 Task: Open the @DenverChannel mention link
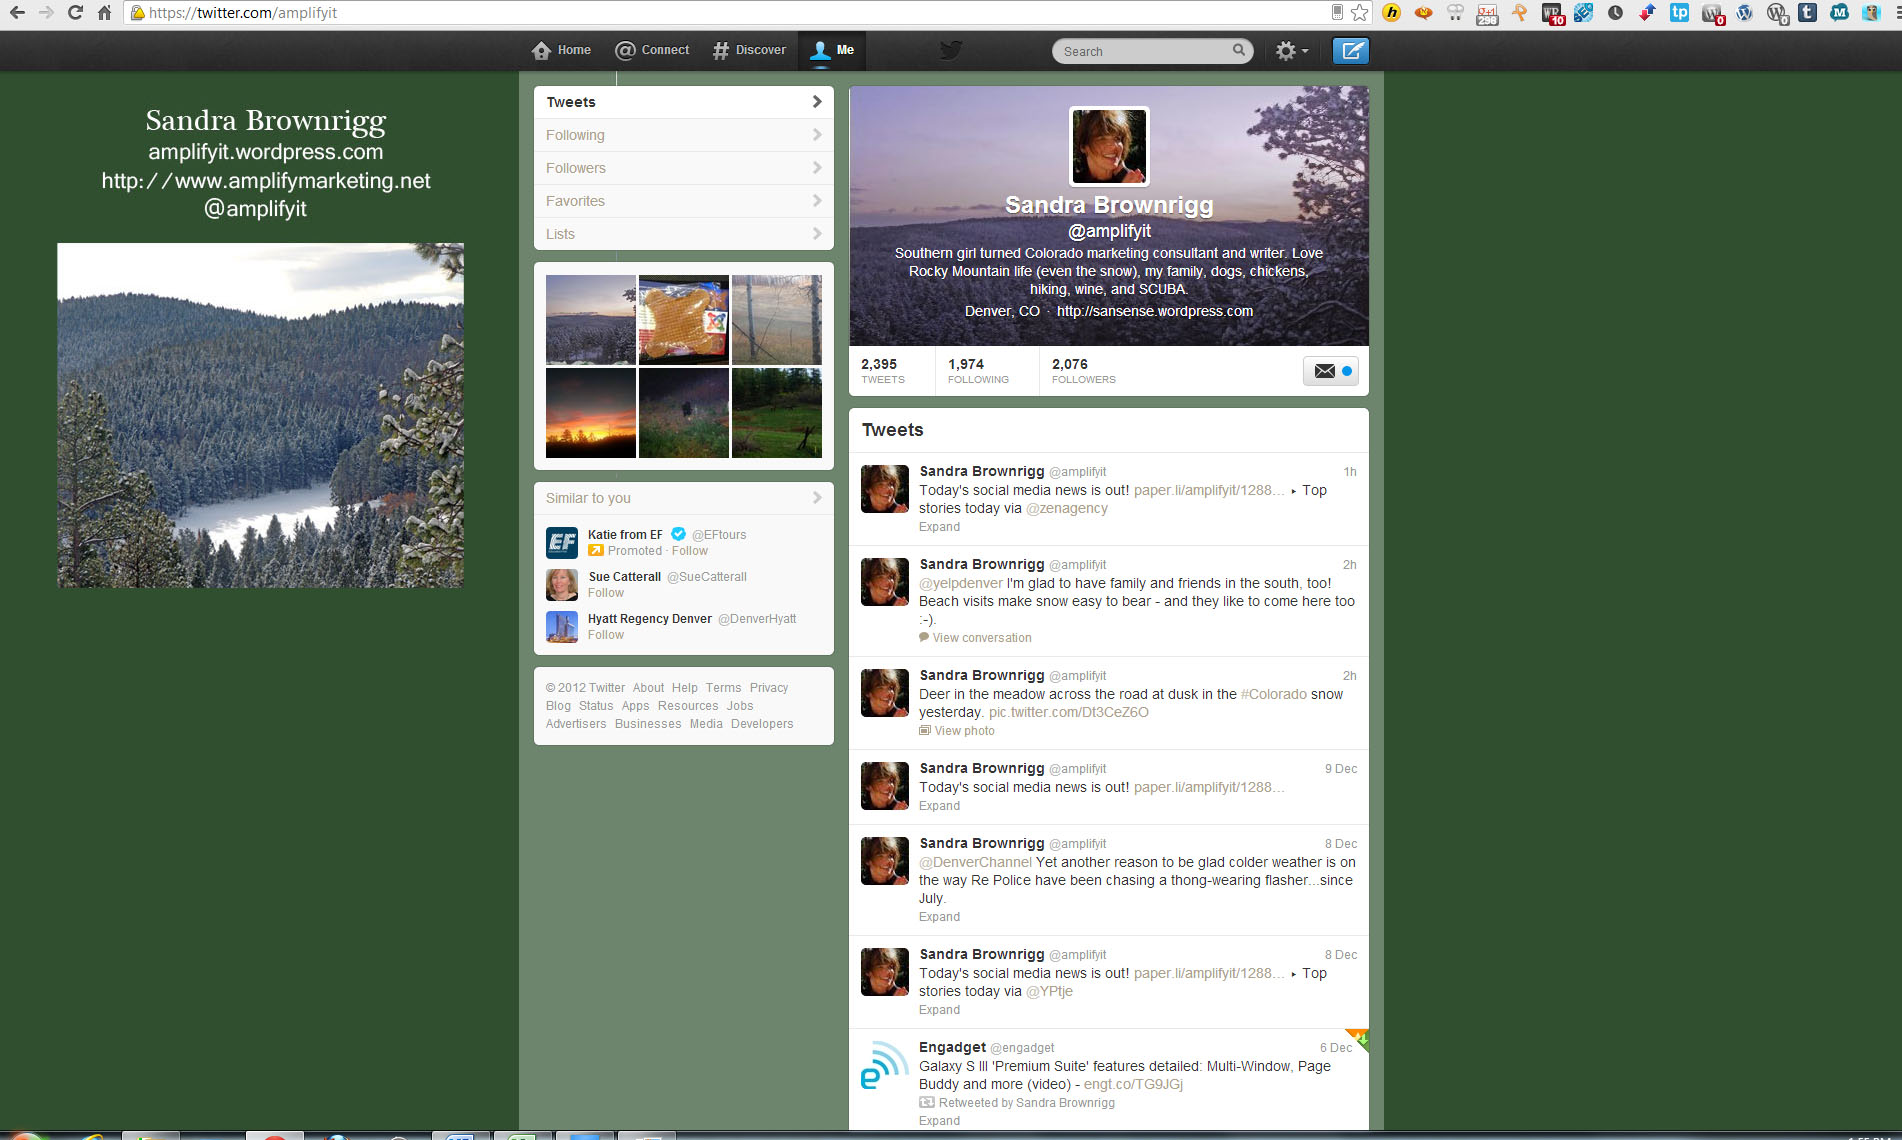975,862
